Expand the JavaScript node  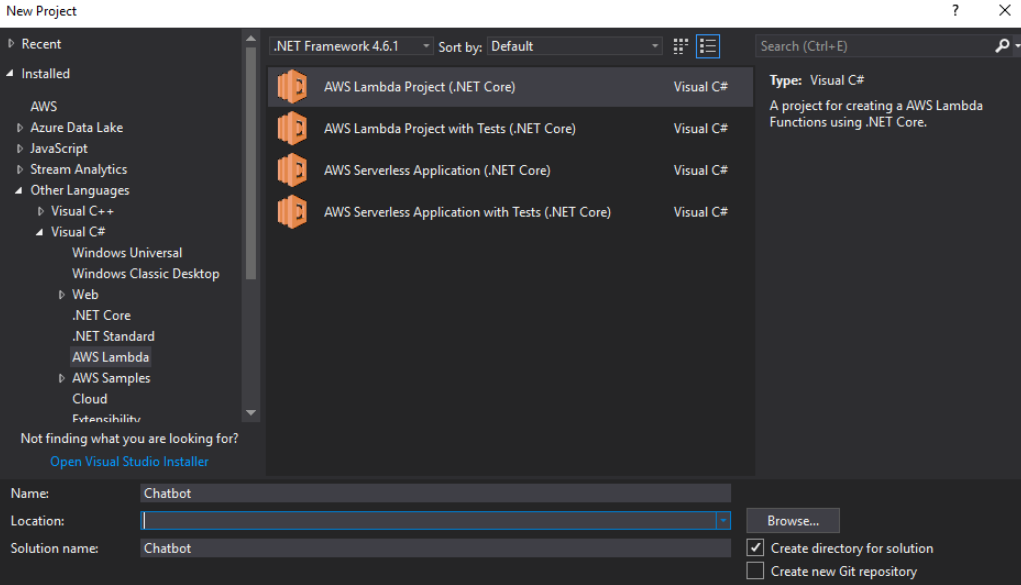(x=20, y=149)
